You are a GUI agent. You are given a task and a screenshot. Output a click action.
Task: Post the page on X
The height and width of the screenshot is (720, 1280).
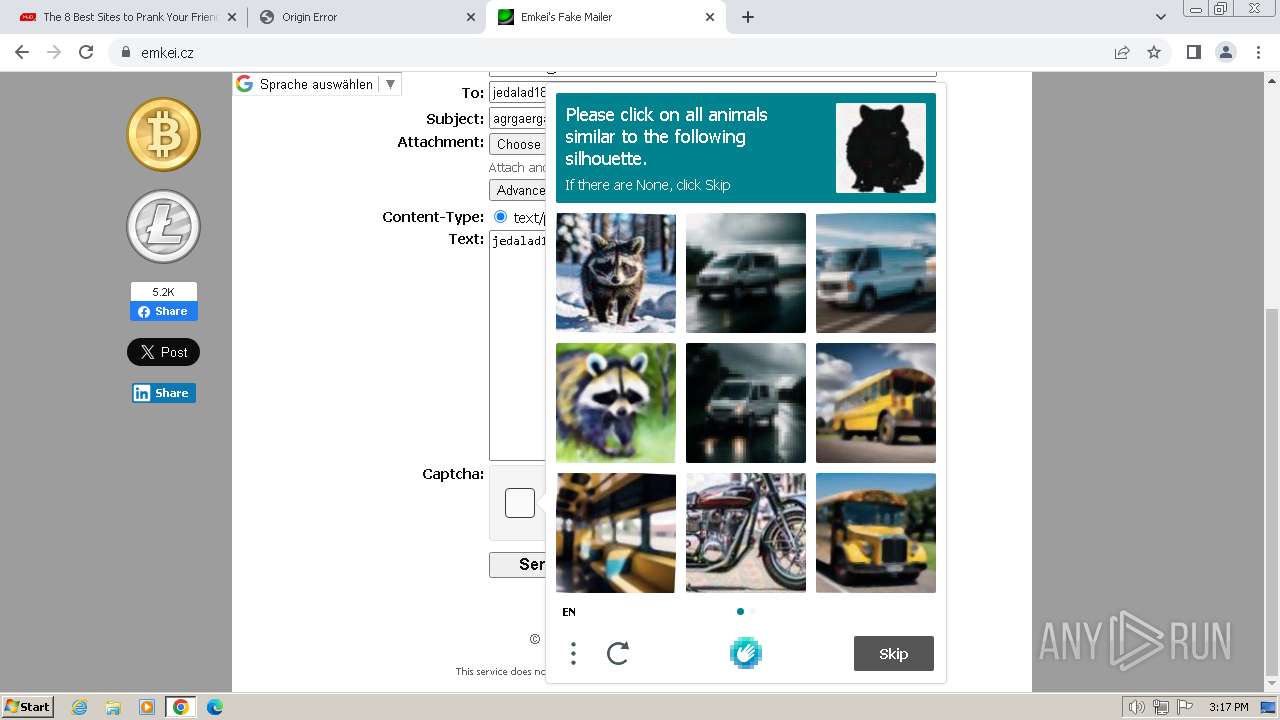163,352
